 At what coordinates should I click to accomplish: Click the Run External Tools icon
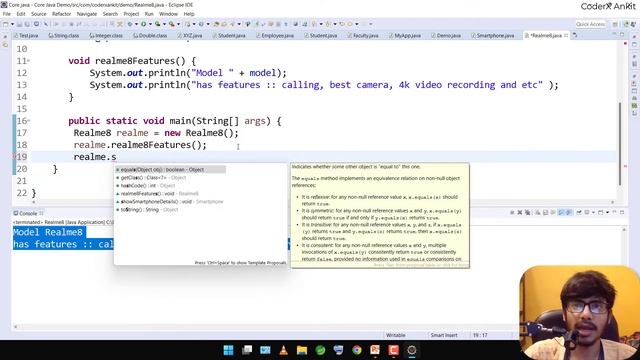tap(171, 24)
